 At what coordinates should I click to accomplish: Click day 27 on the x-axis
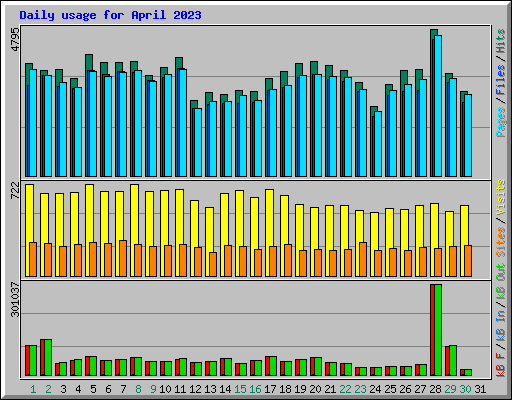[420, 389]
